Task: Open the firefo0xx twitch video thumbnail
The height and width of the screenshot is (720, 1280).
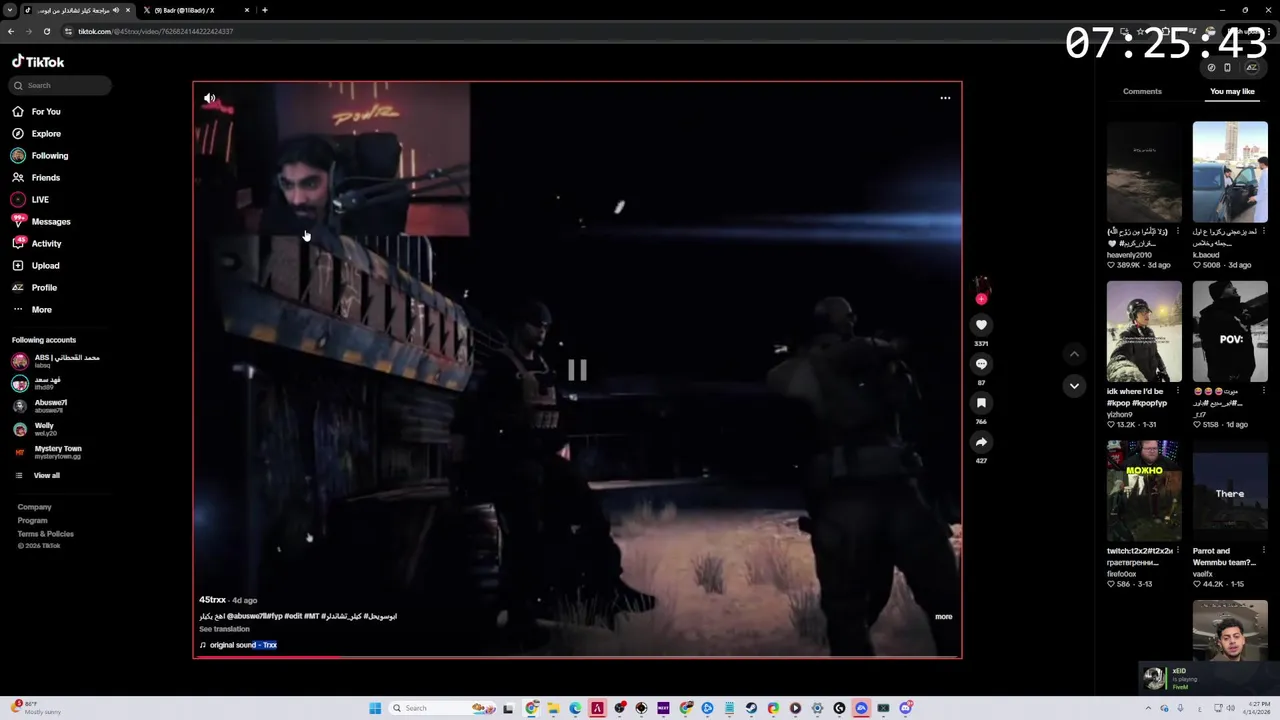Action: point(1144,491)
